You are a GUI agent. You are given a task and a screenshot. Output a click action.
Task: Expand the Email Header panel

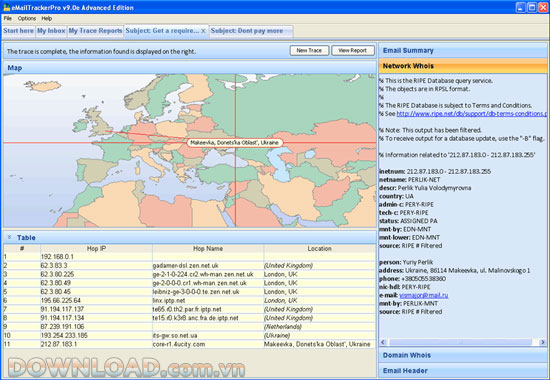(463, 371)
